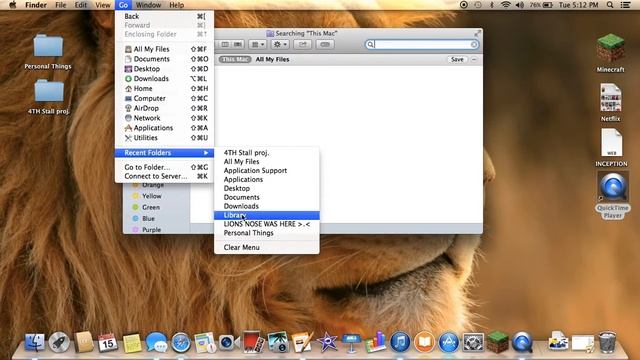Choose Utilities in the Go menu
640x360 pixels.
(164, 138)
